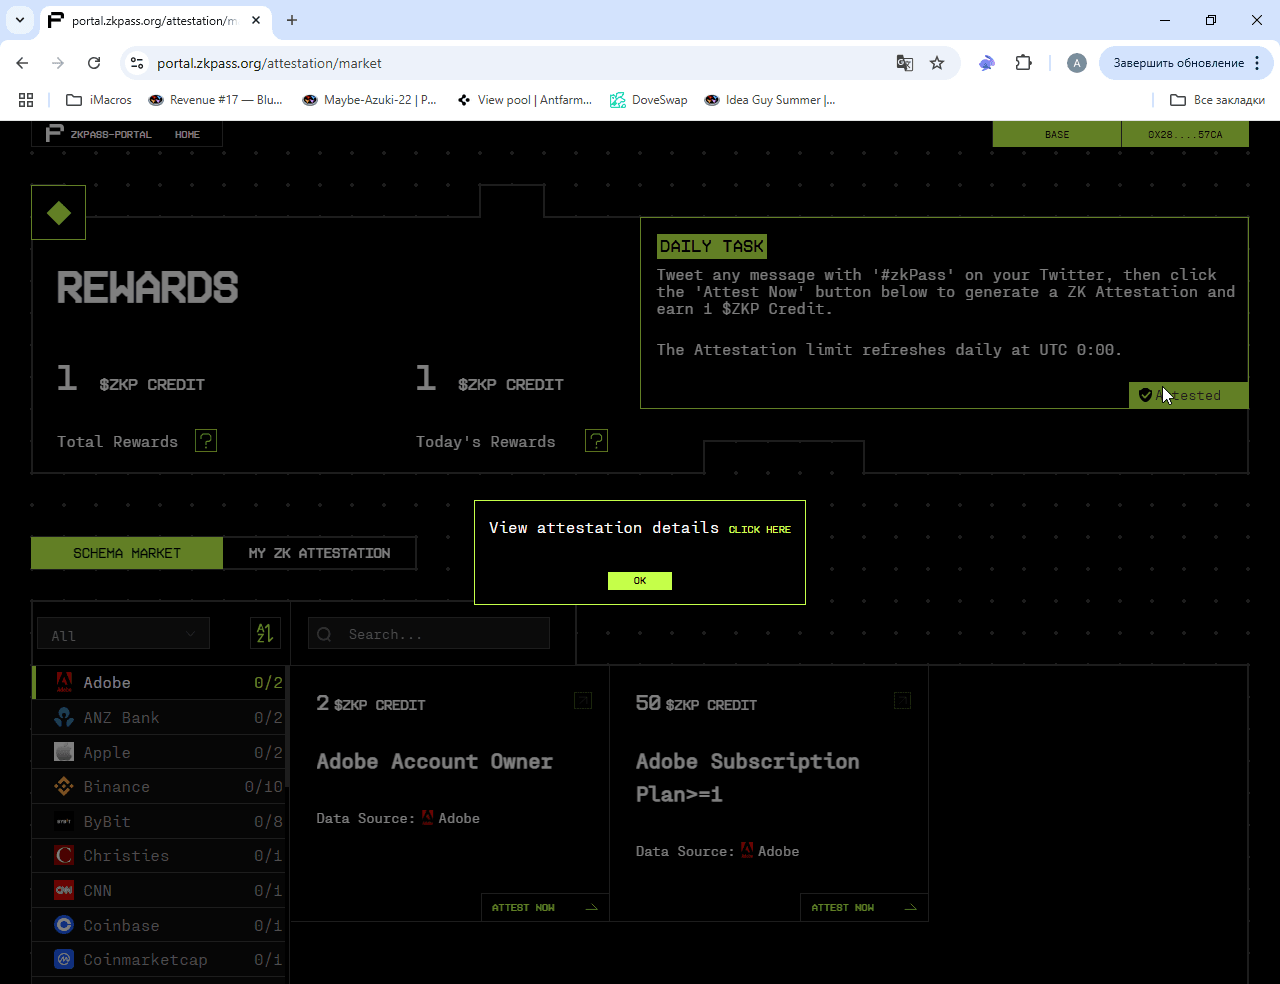Click the zkPass-Portal logo icon

click(54, 134)
